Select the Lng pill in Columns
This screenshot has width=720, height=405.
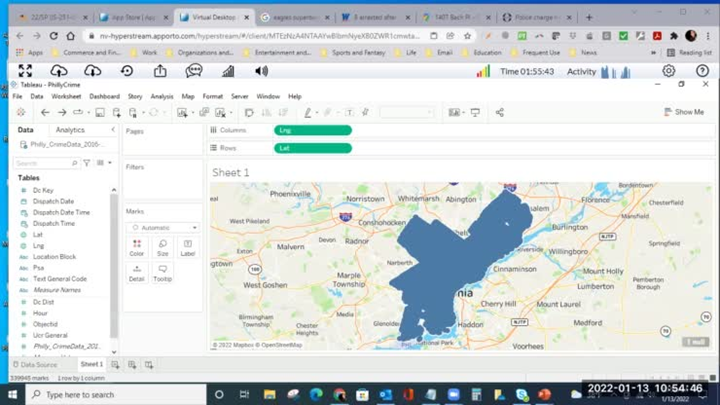[312, 130]
